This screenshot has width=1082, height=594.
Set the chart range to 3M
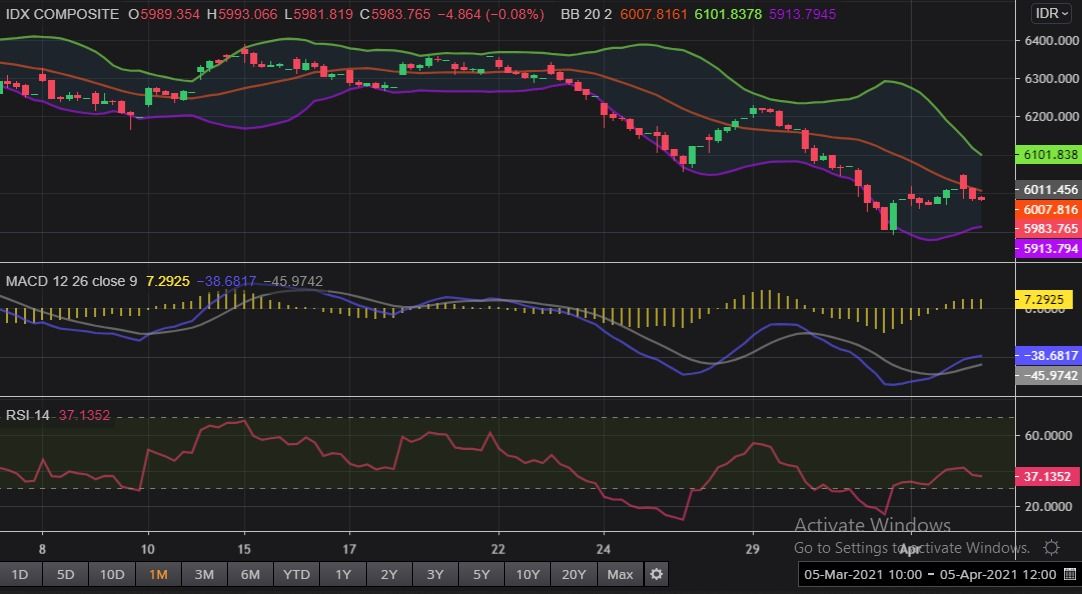tap(204, 574)
